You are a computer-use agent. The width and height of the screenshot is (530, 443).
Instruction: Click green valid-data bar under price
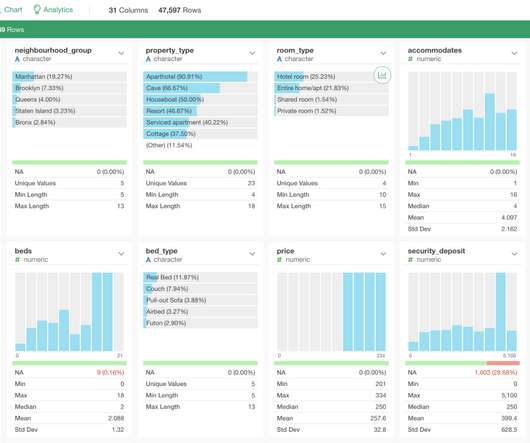pyautogui.click(x=331, y=363)
